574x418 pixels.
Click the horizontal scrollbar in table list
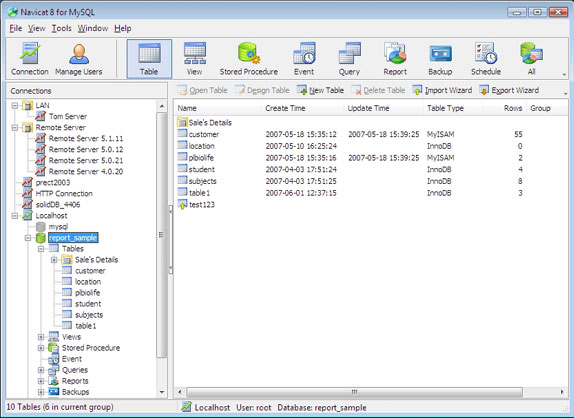tap(354, 392)
